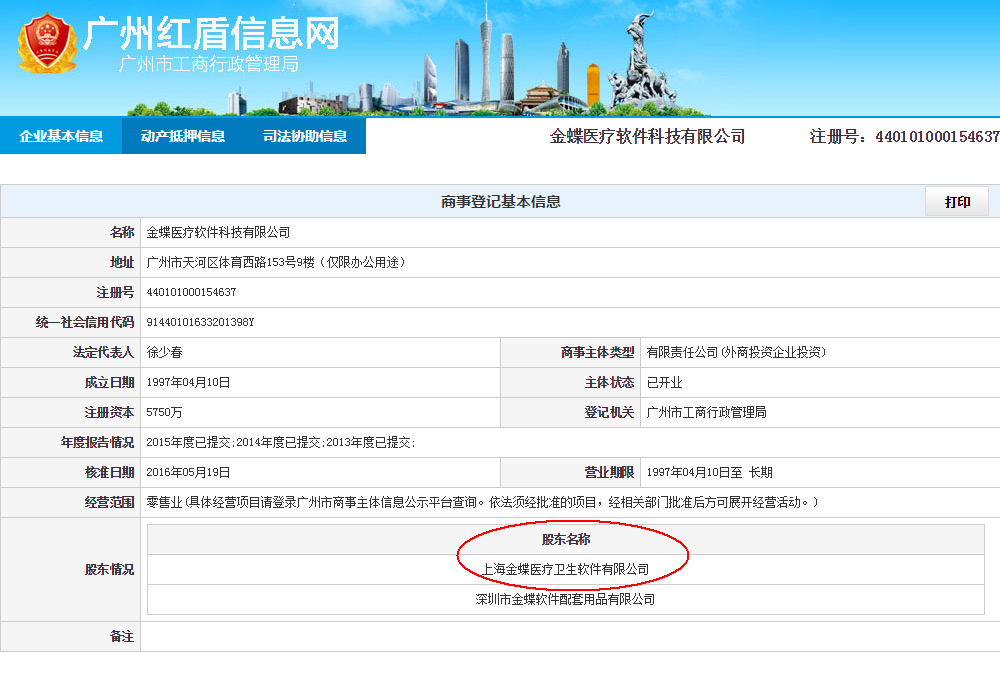Click the 注册资本 label

pyautogui.click(x=109, y=412)
